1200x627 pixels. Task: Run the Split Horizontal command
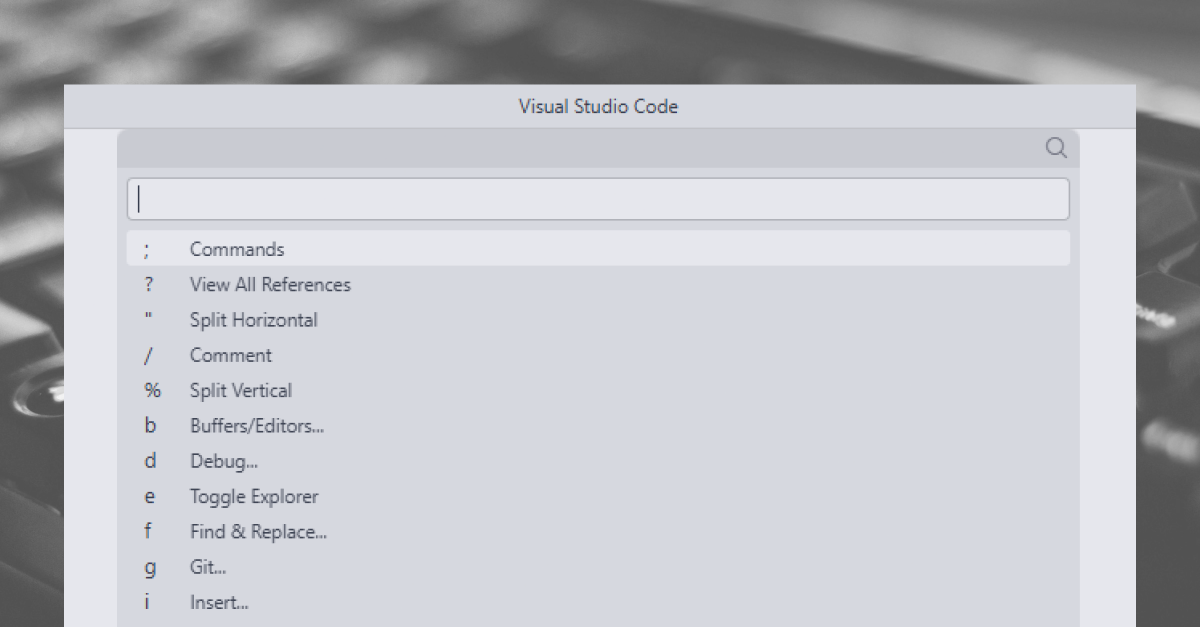coord(254,320)
